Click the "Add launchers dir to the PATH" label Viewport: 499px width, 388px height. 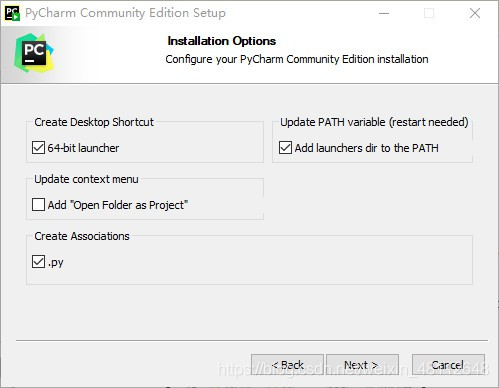click(366, 148)
